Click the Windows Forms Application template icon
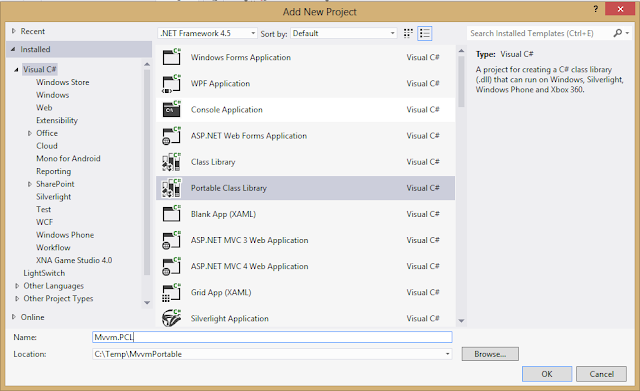The width and height of the screenshot is (640, 391). (171, 57)
